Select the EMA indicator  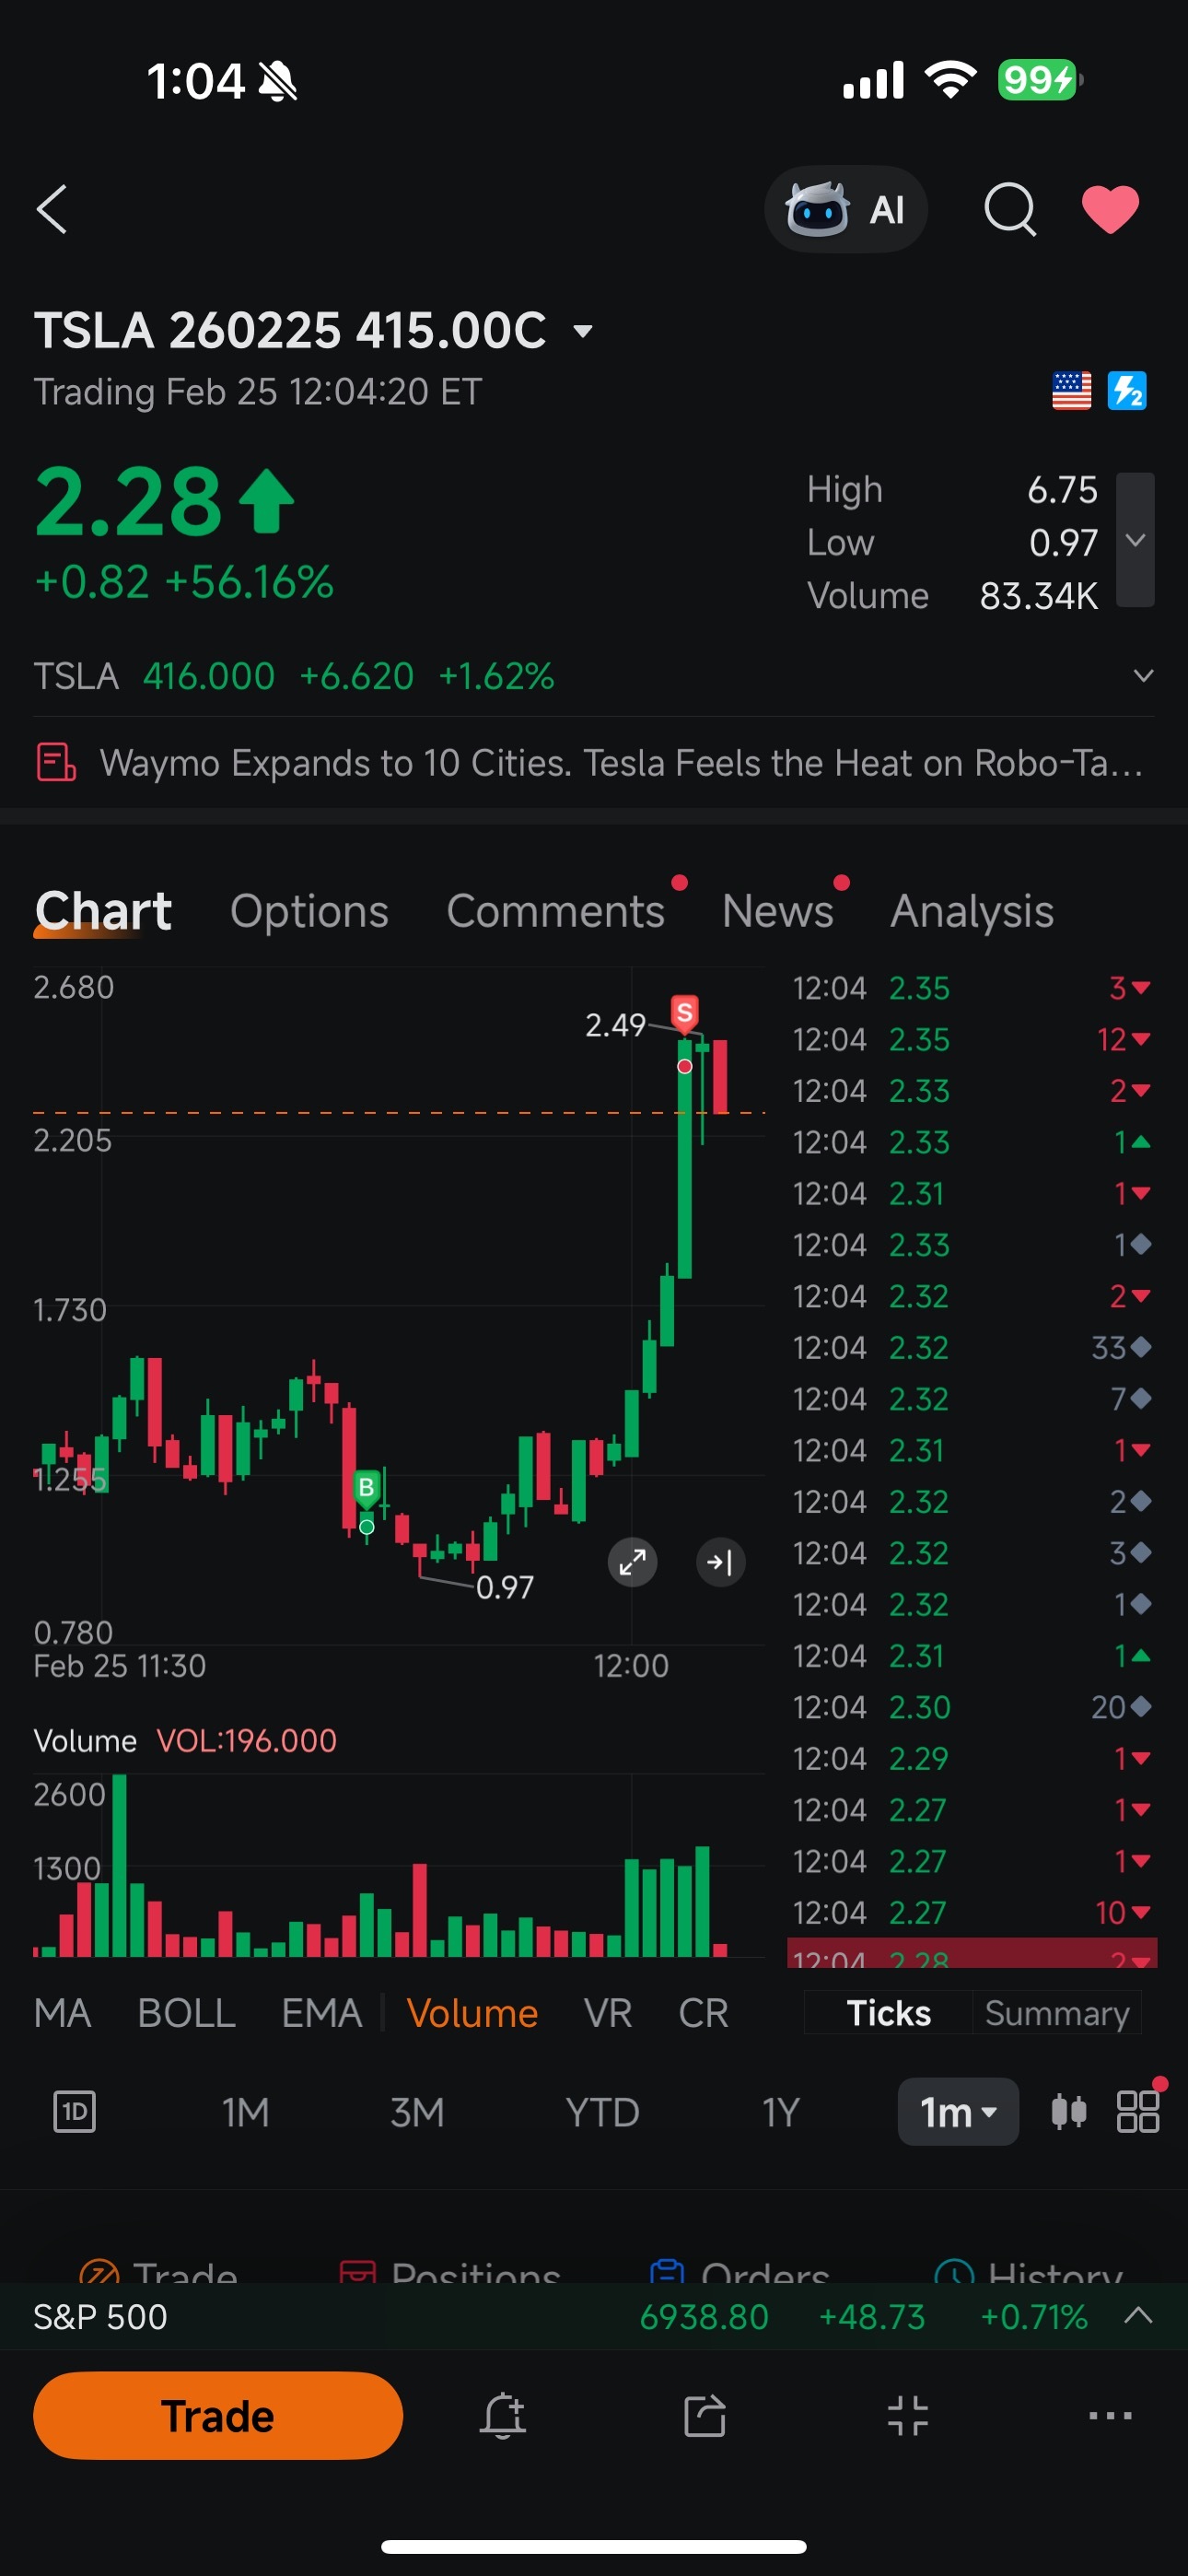(321, 2013)
